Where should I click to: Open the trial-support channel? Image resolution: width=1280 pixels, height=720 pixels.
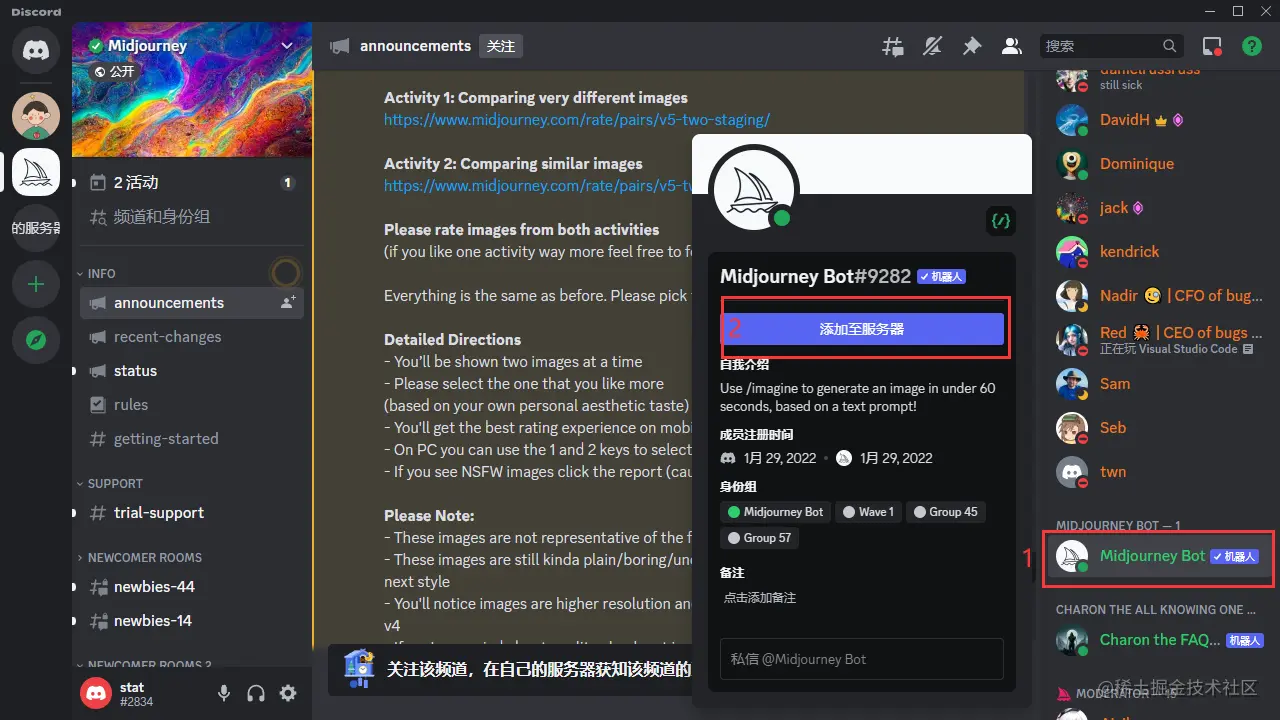(192, 513)
